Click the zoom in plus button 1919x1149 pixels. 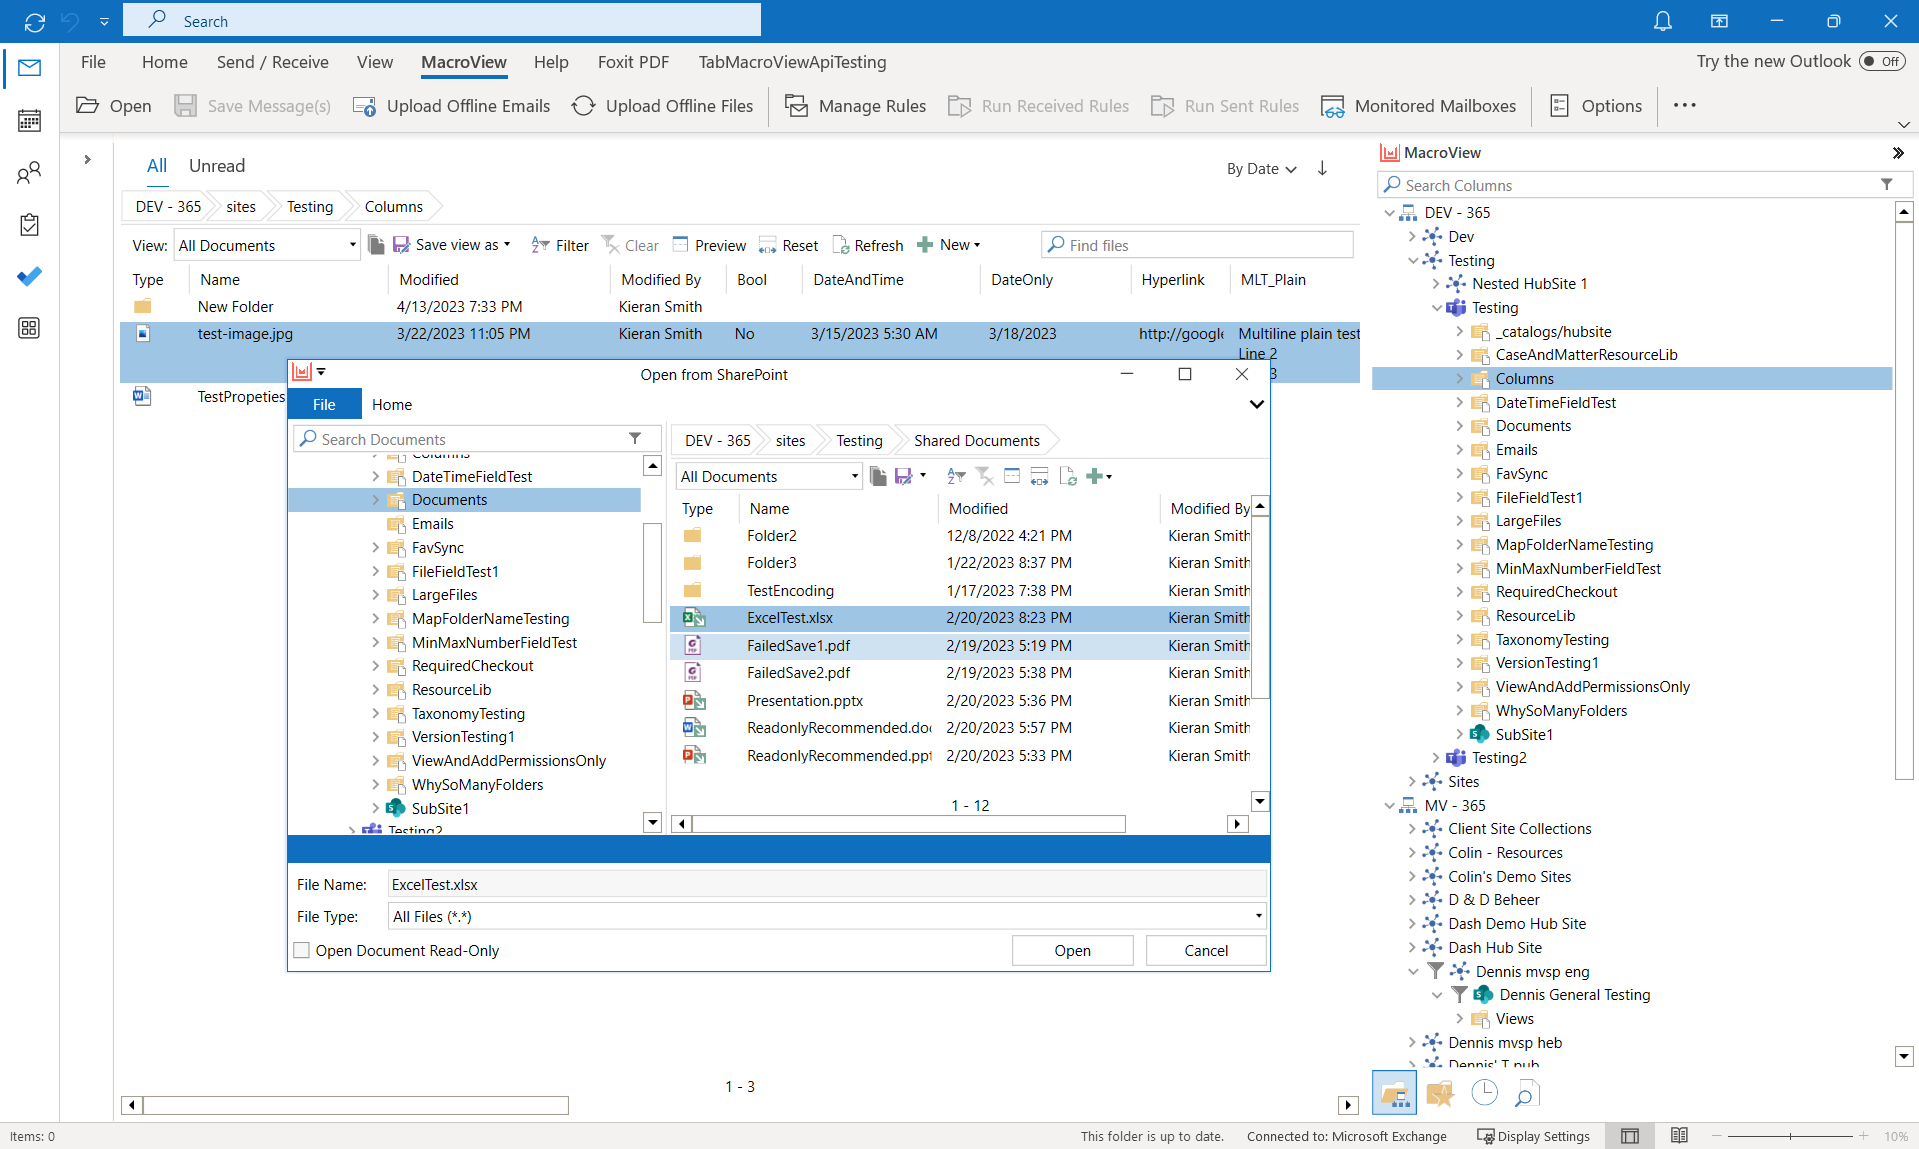(1864, 1136)
